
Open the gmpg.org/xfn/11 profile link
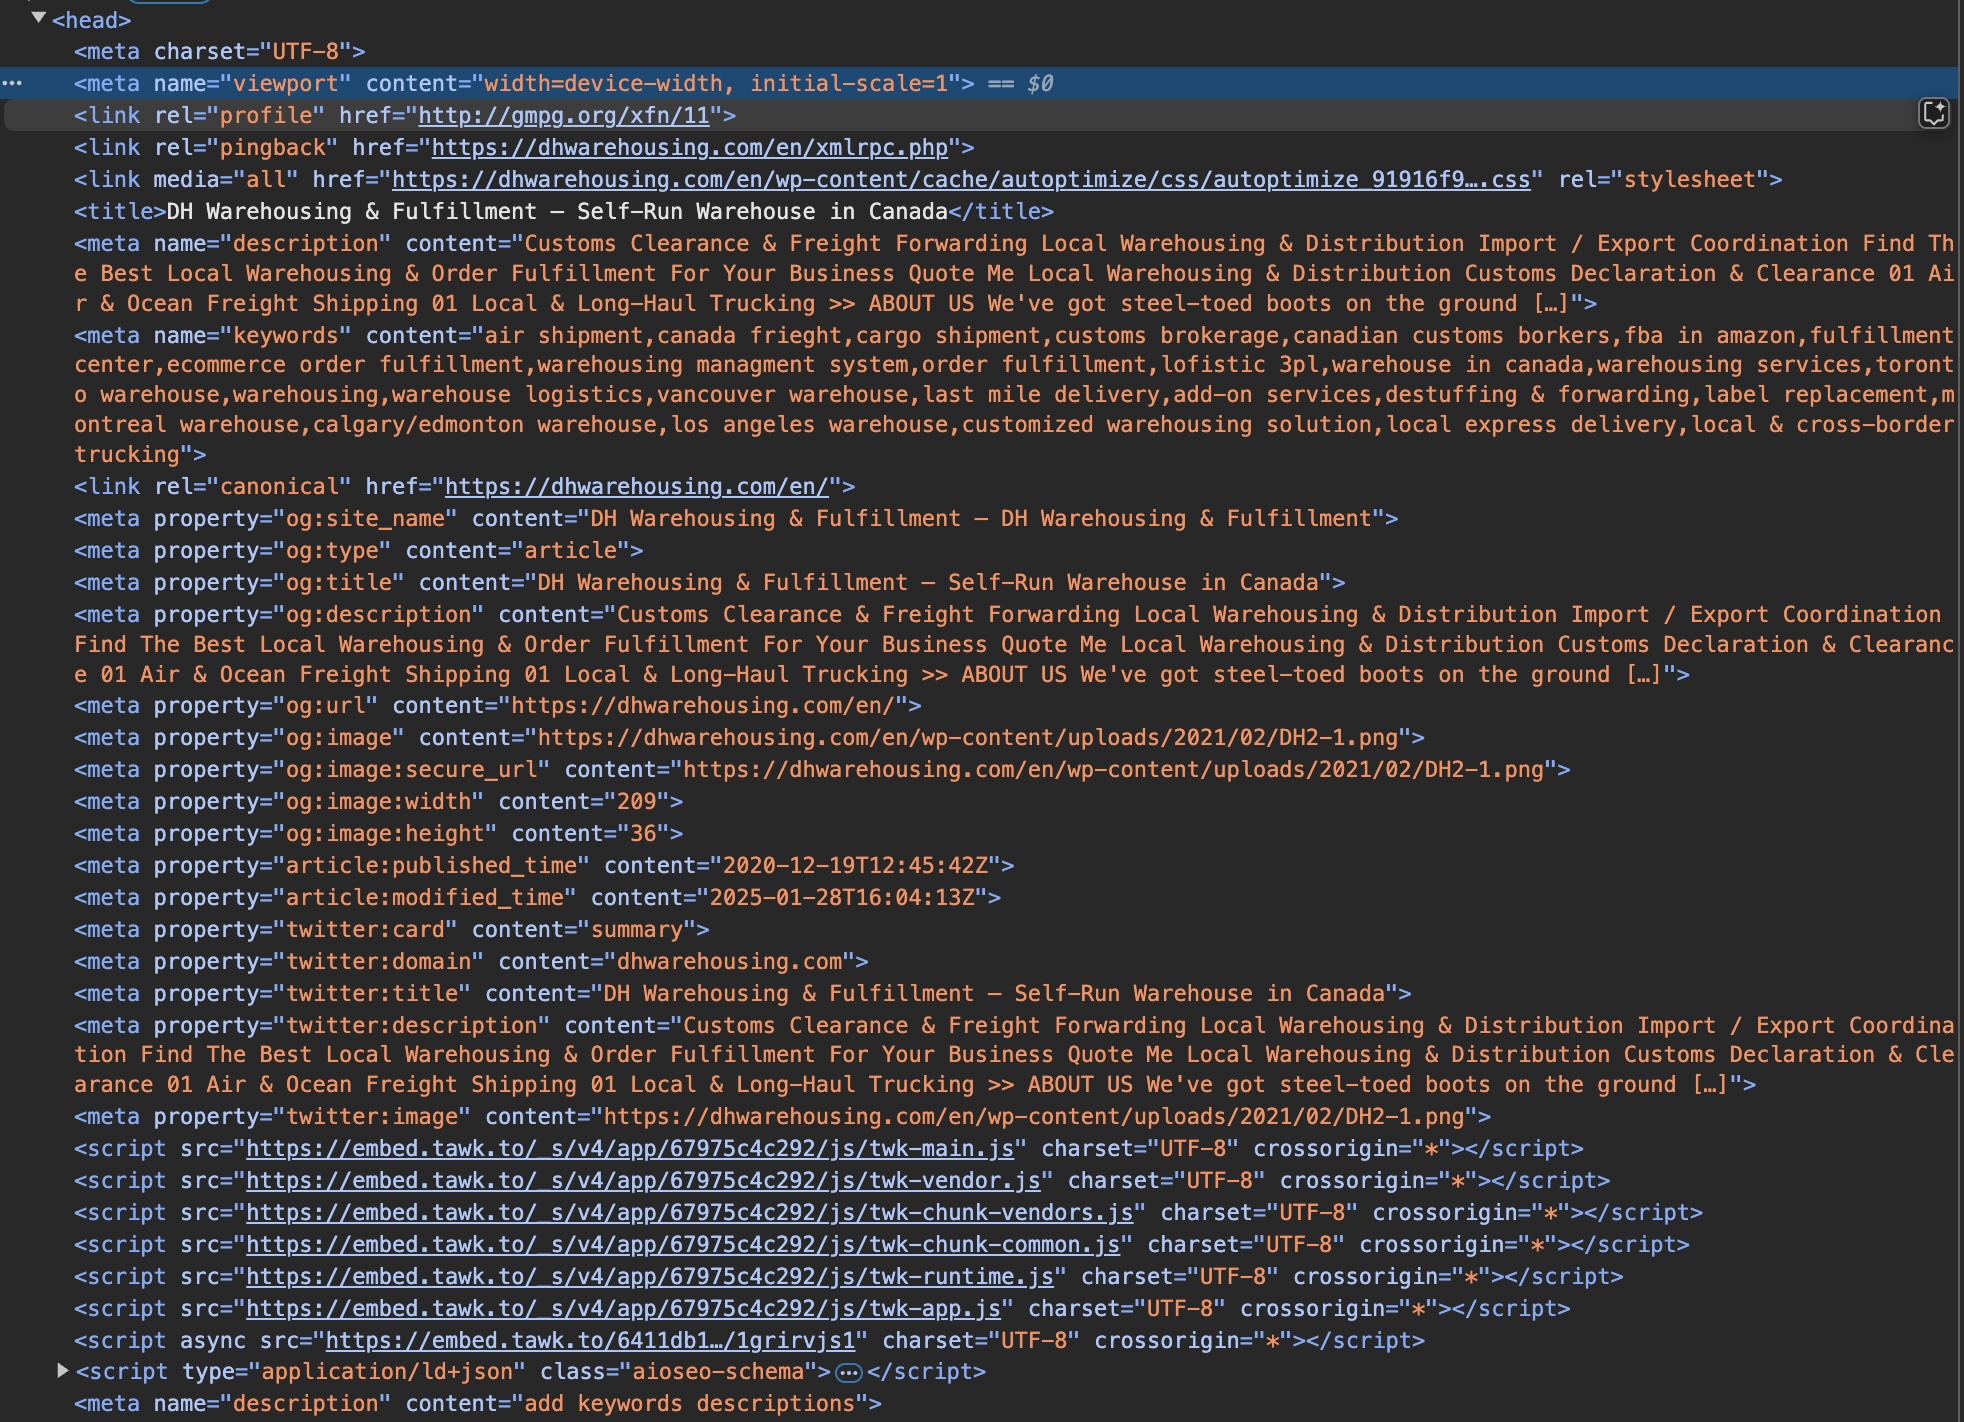coord(564,115)
